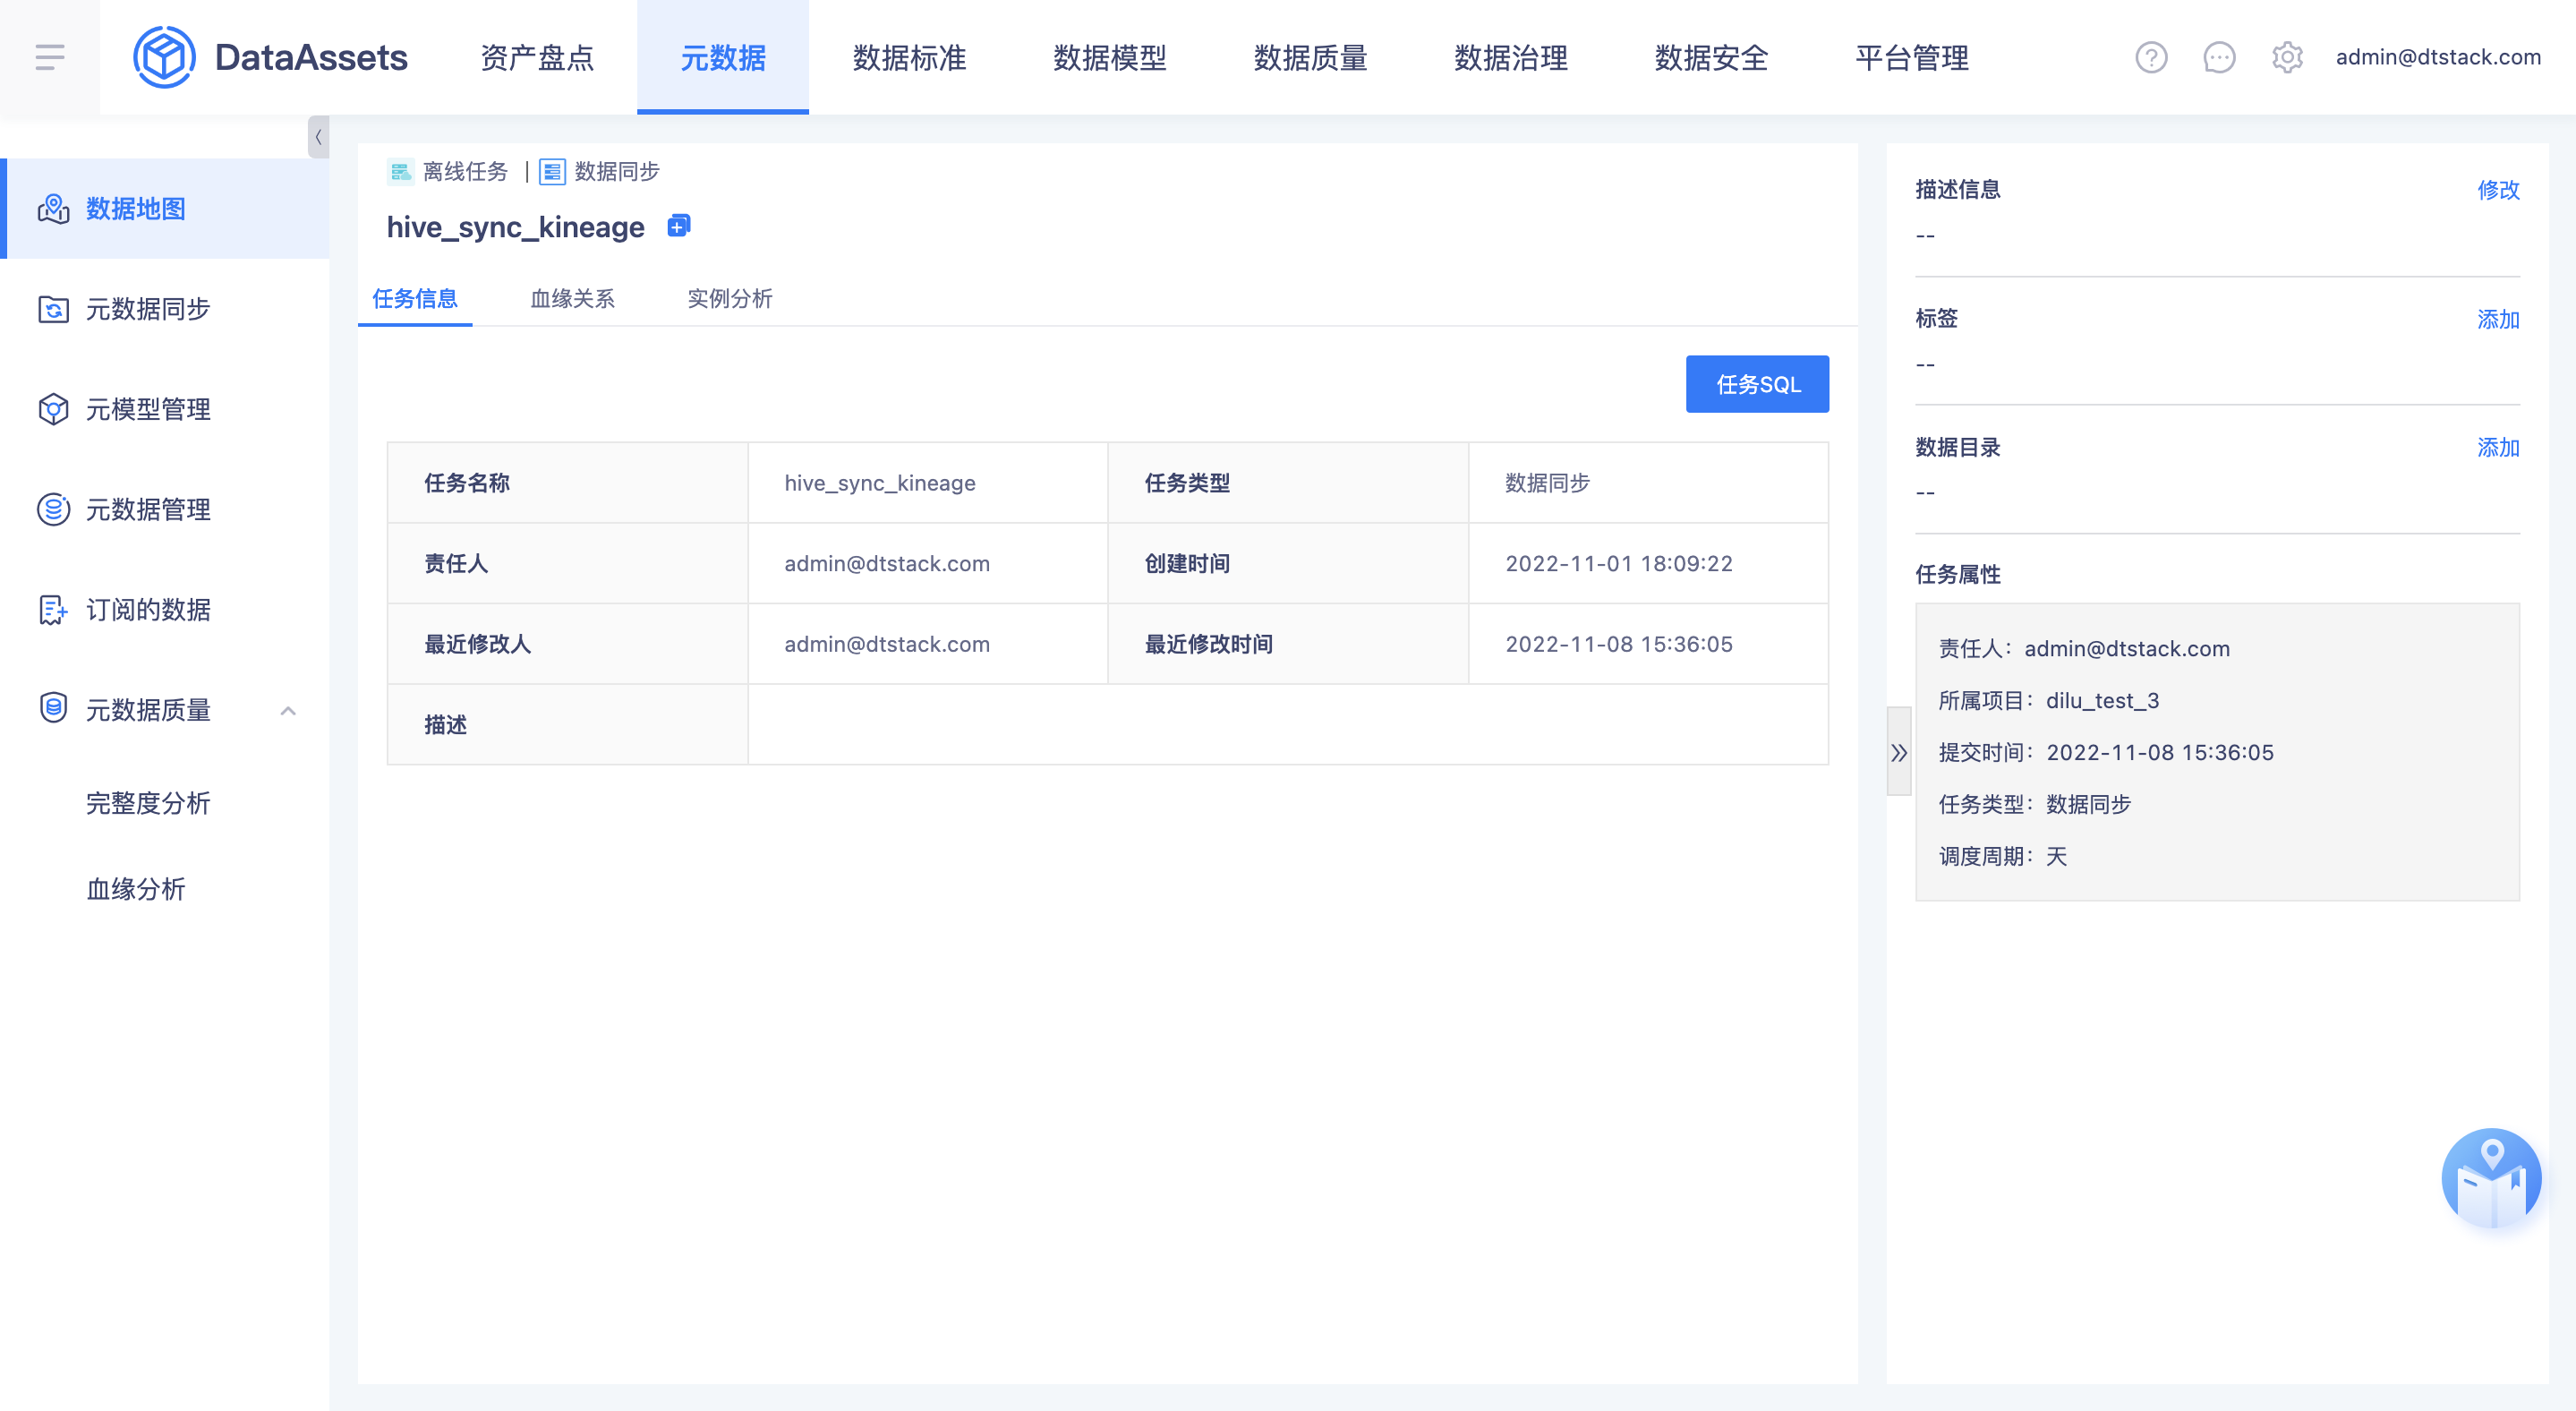Viewport: 2576px width, 1411px height.
Task: Click 添加 link for 数据目录
Action: coord(2498,447)
